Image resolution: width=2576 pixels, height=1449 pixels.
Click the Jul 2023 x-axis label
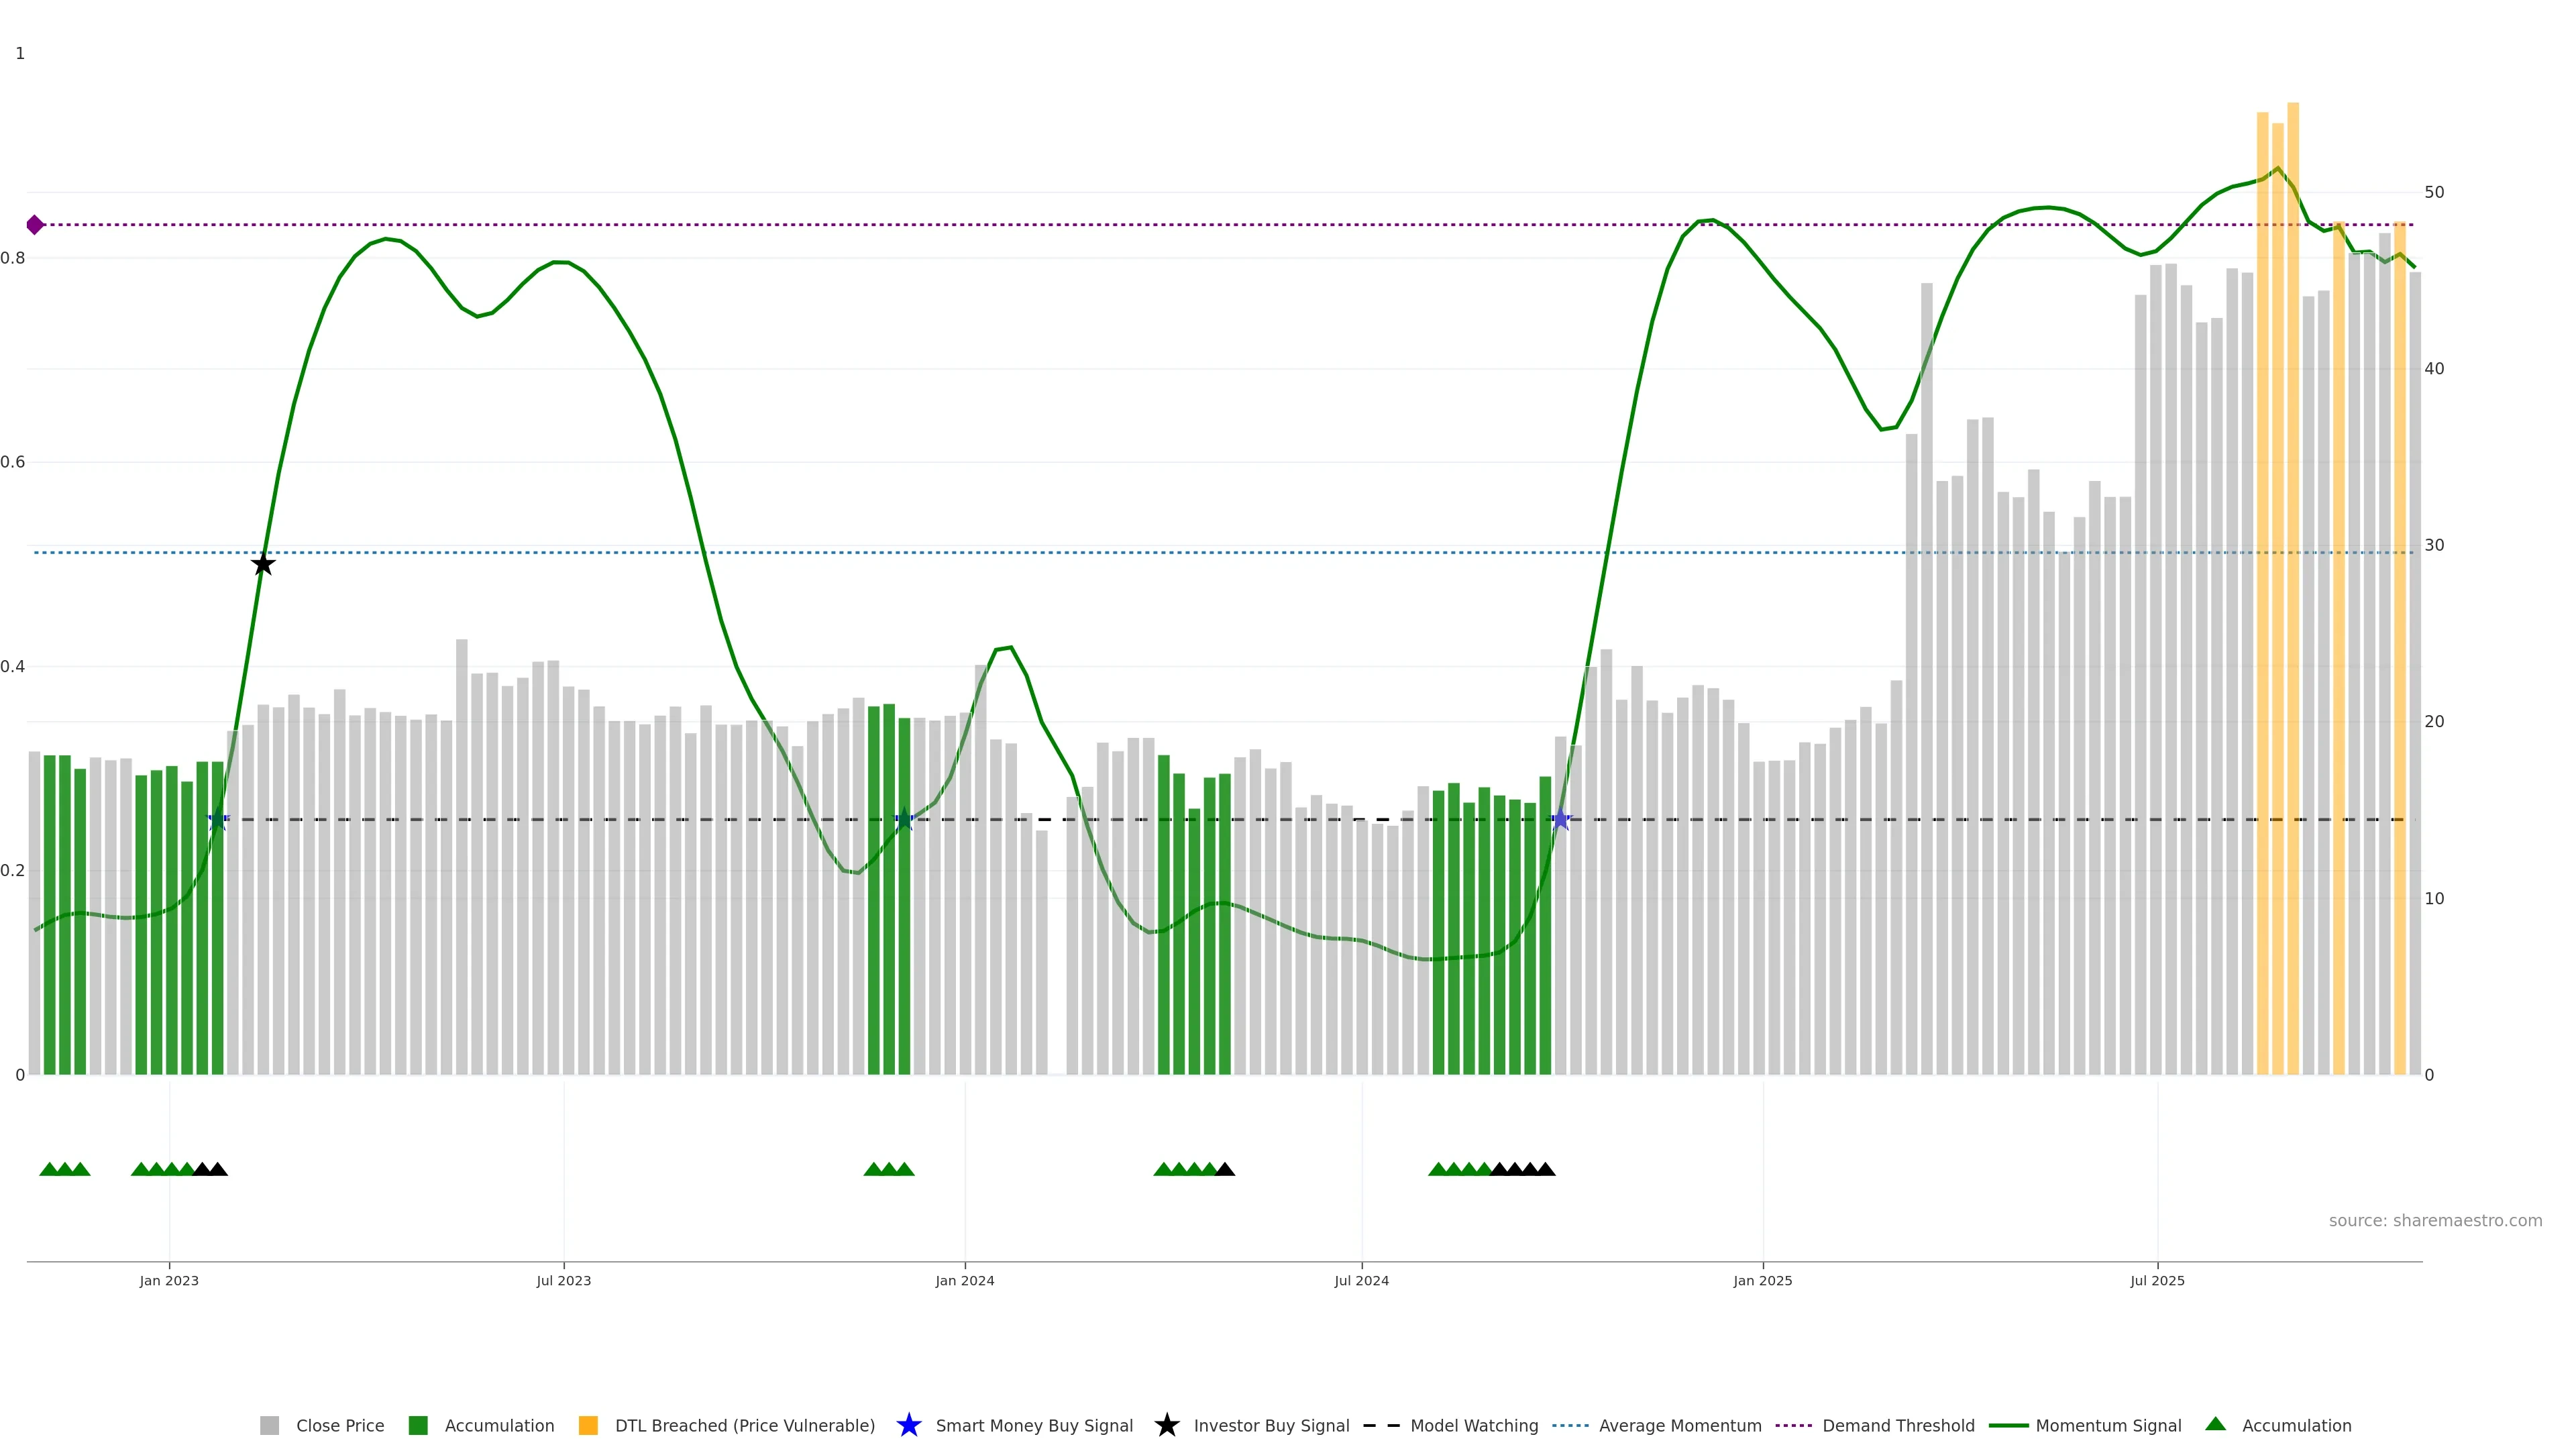[x=563, y=1280]
